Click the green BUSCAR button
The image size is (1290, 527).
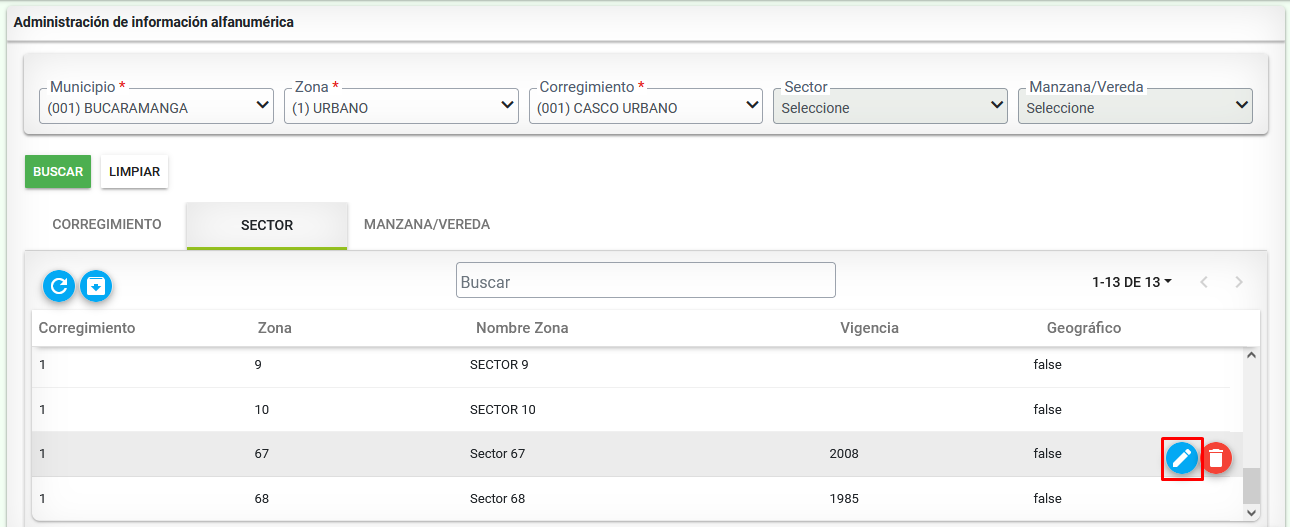pyautogui.click(x=58, y=172)
